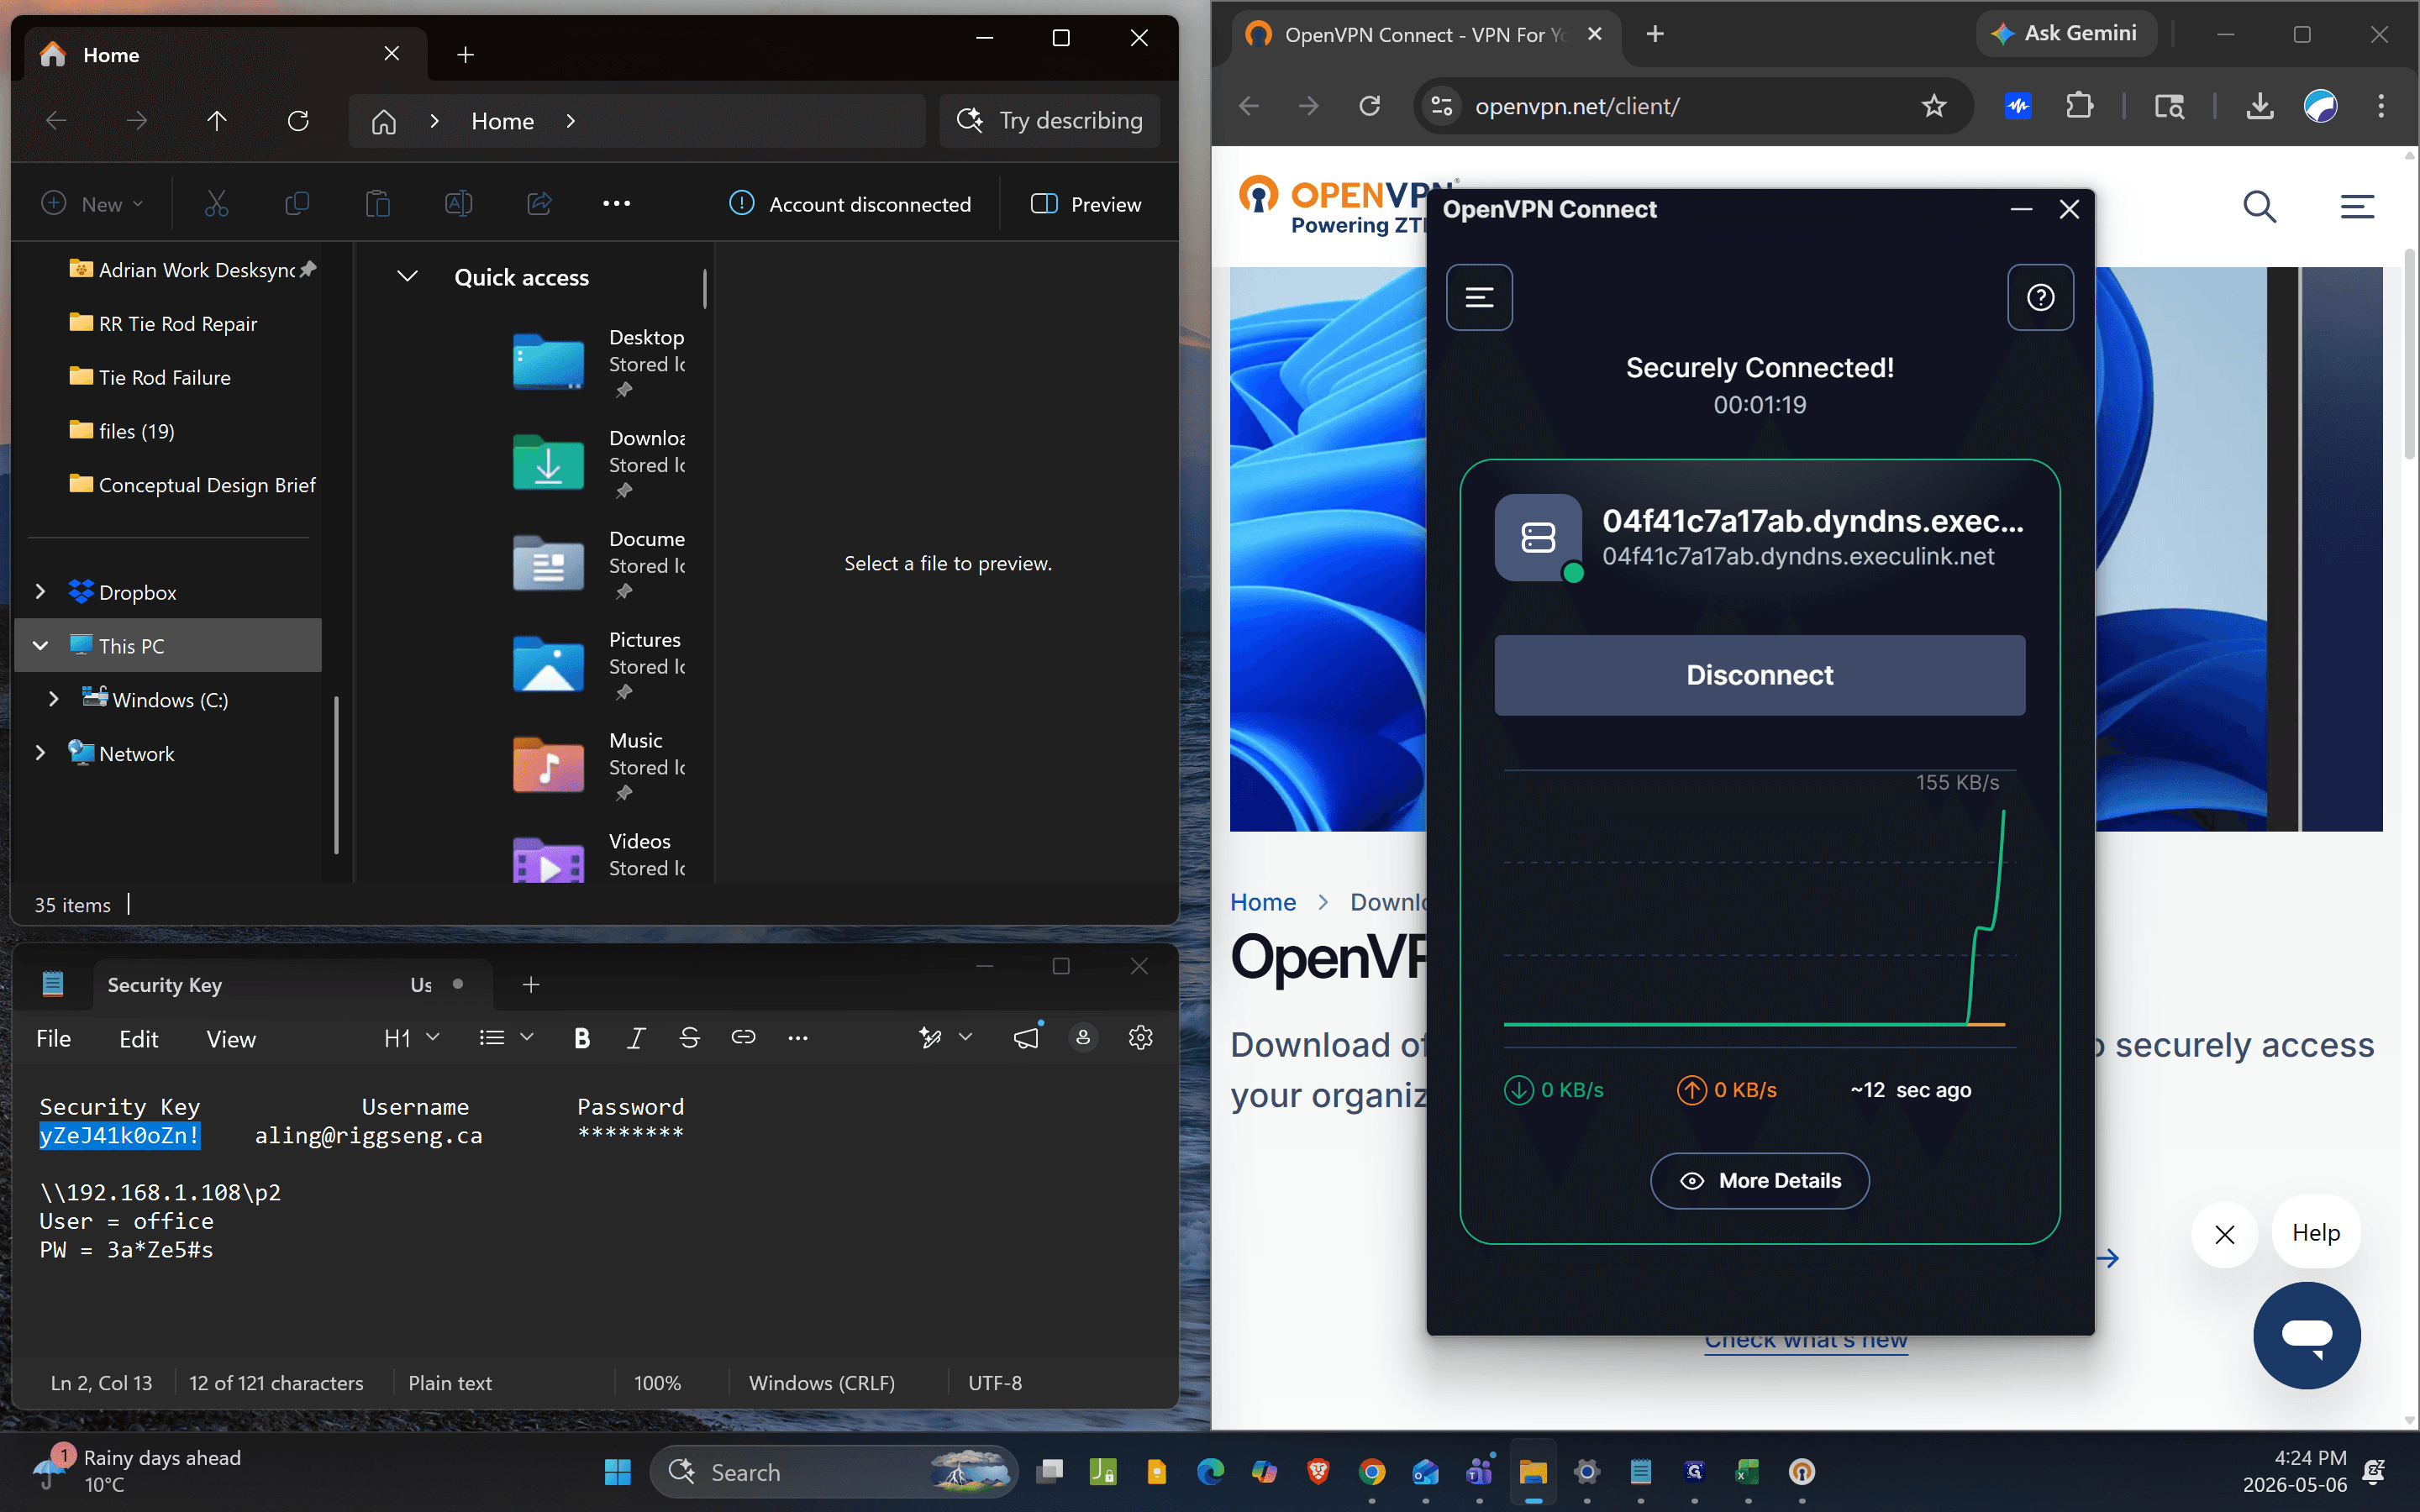Click the Disconnect button in OpenVPN Connect

[x=1759, y=675]
